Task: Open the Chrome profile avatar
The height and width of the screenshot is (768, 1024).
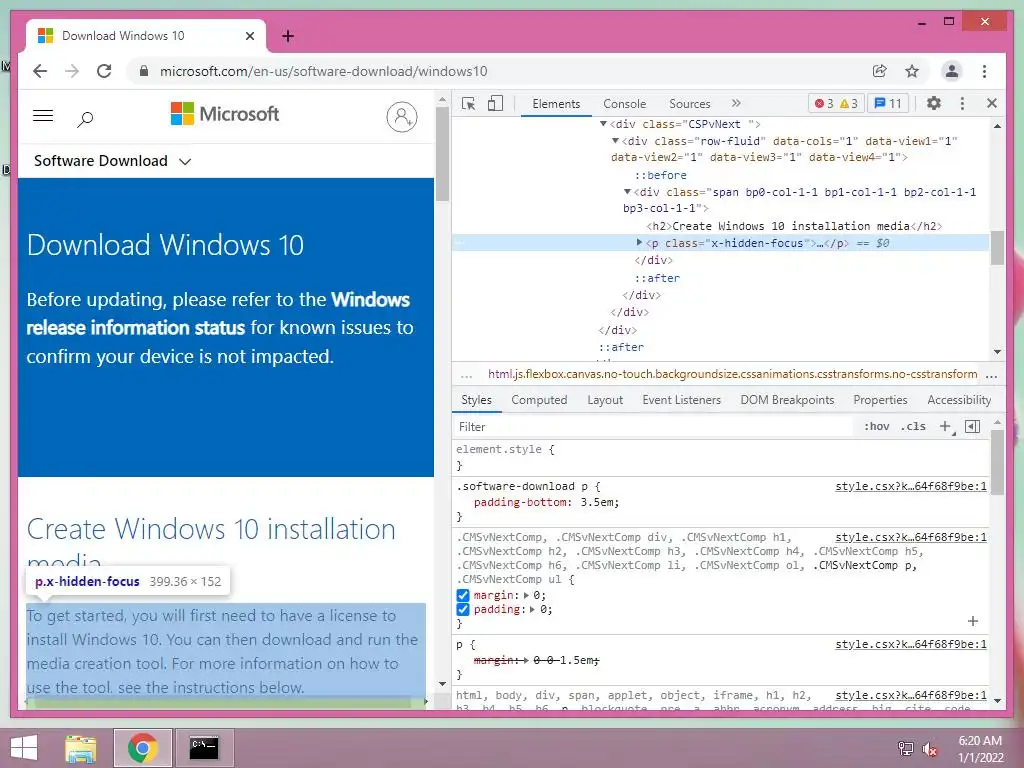Action: (x=952, y=71)
